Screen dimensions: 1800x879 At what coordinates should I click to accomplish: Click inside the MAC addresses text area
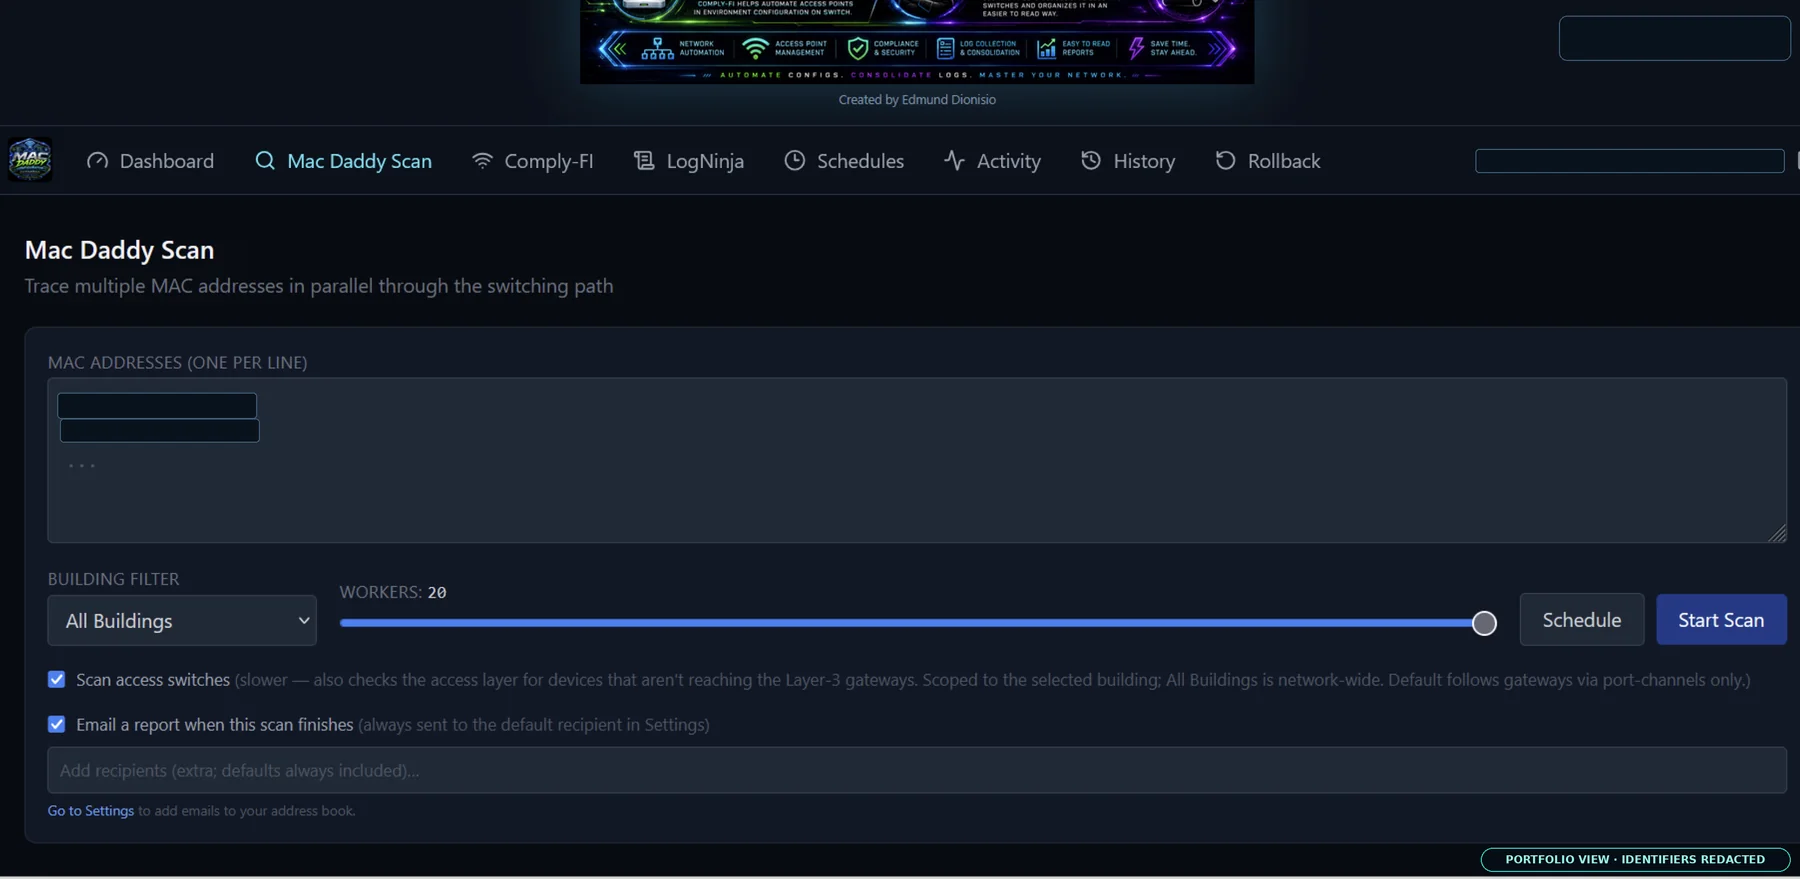coord(917,460)
